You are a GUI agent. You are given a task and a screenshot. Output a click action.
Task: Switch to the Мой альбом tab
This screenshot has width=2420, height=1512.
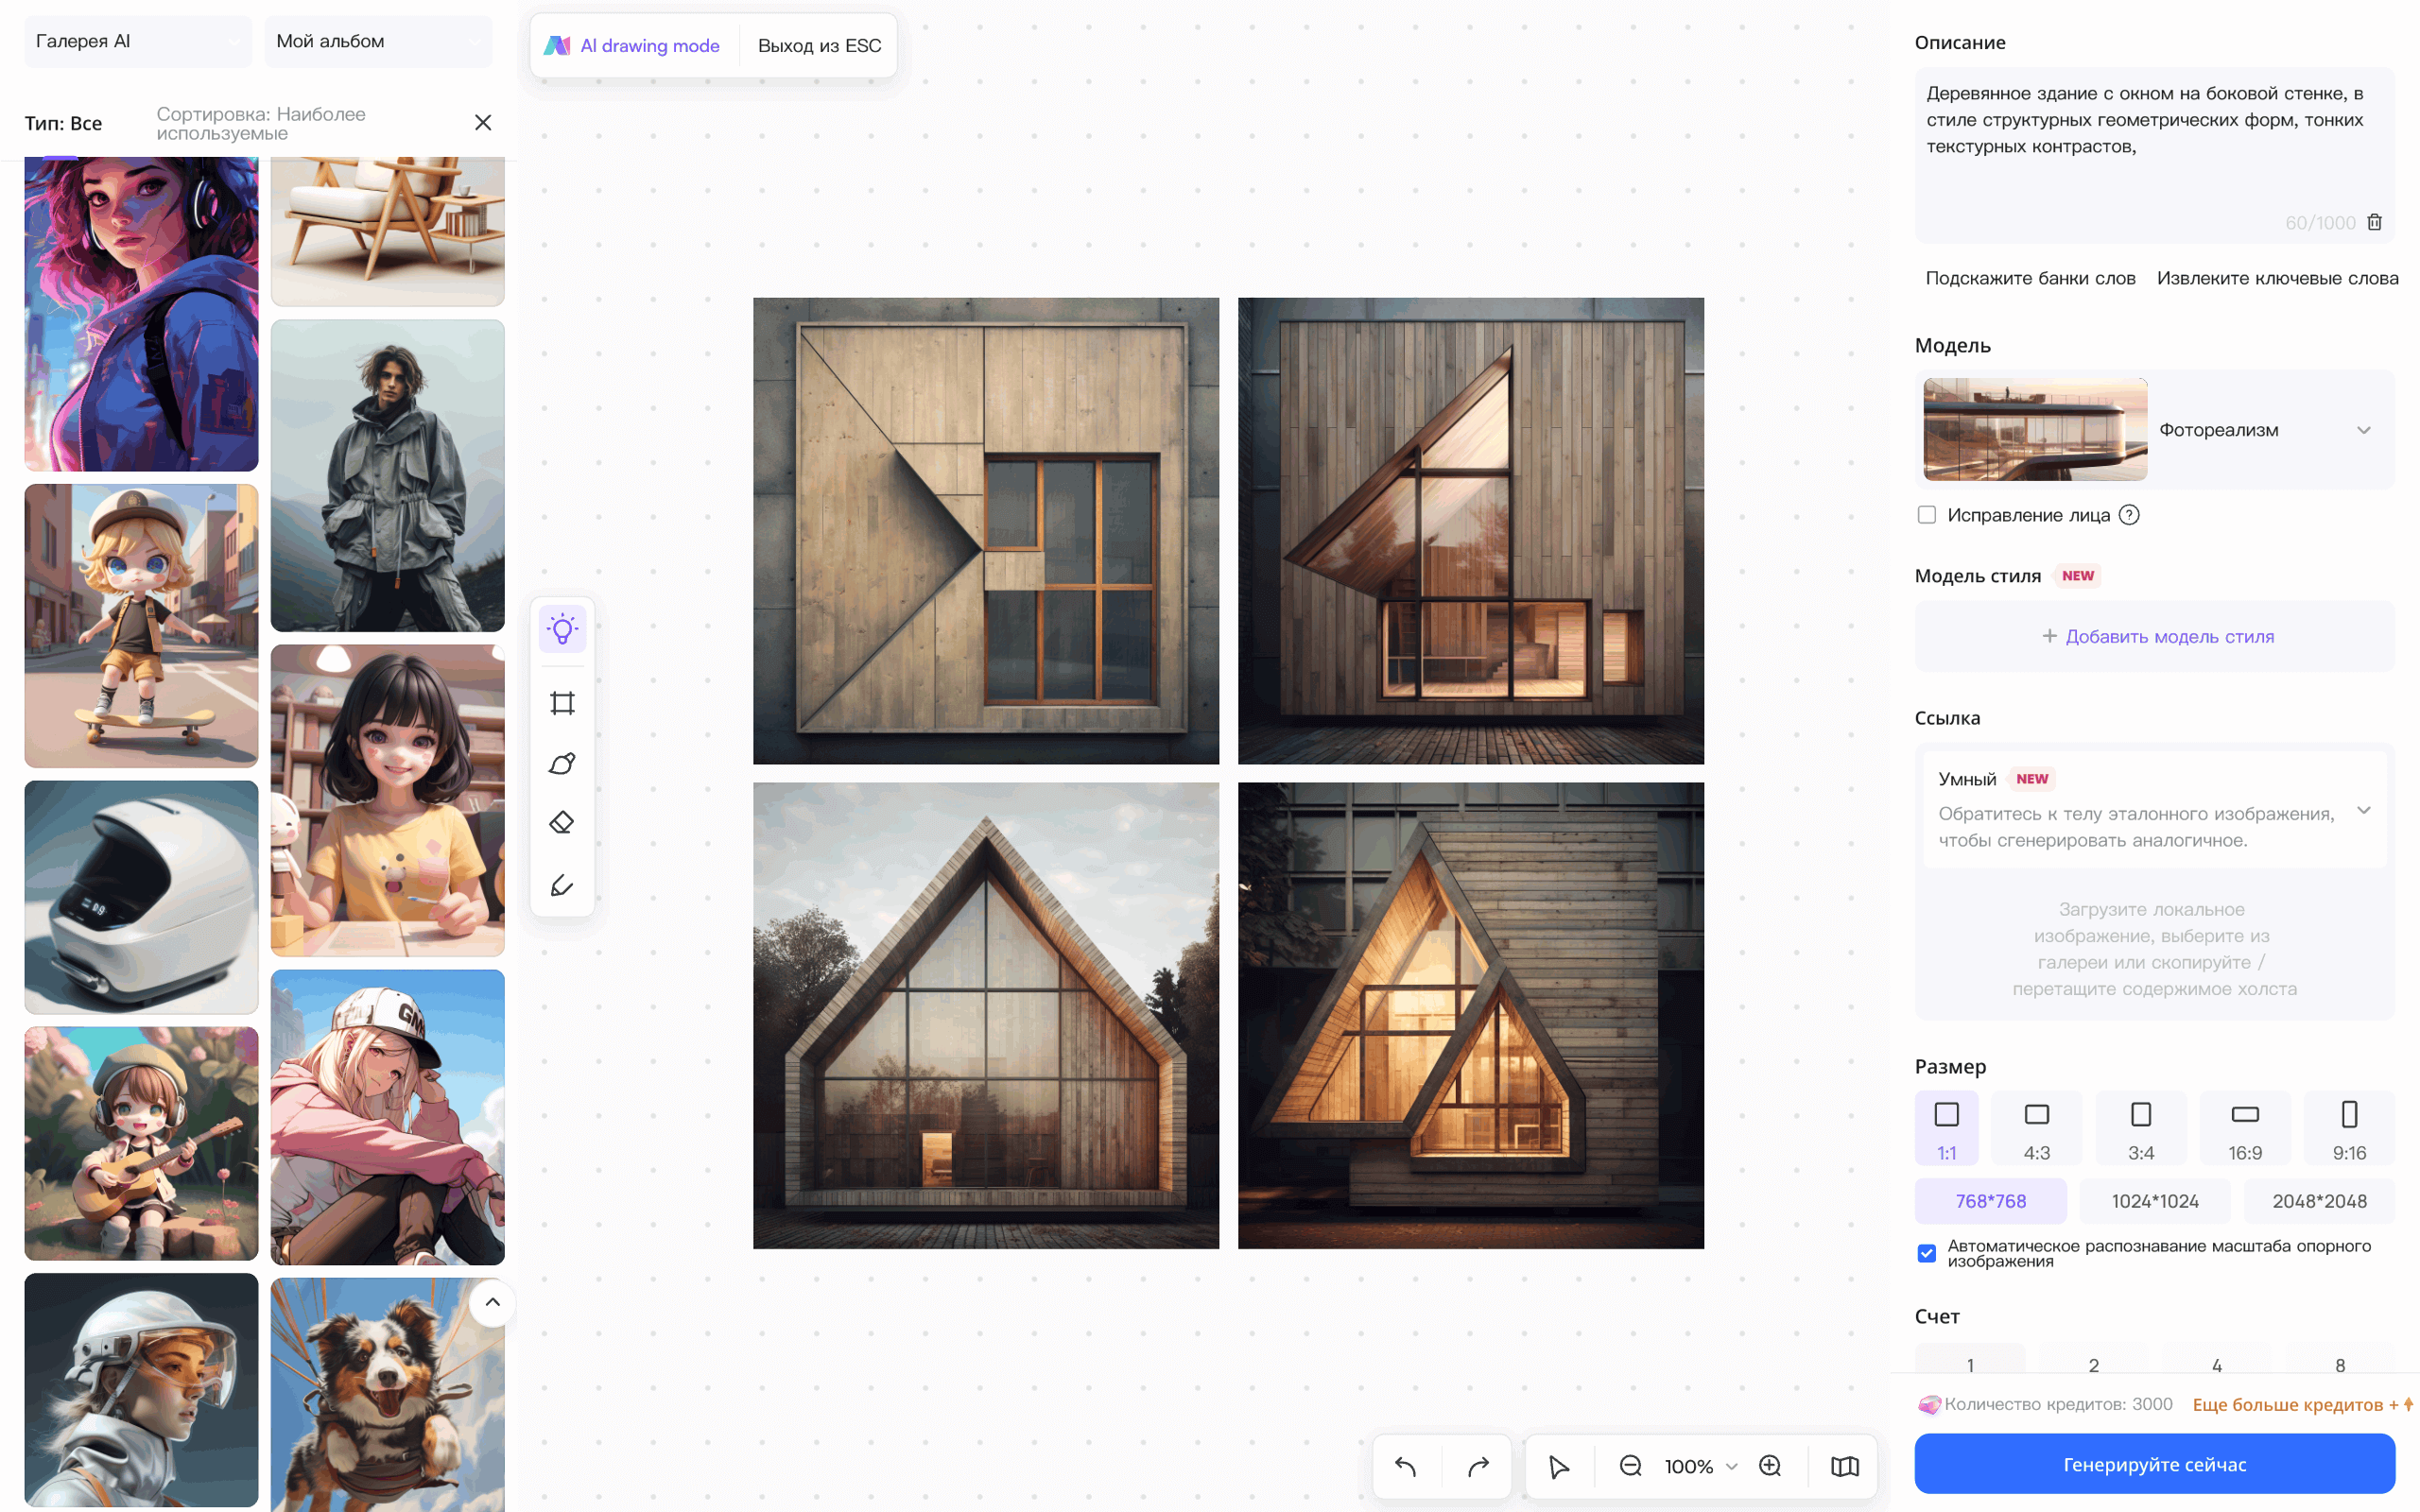[x=377, y=41]
